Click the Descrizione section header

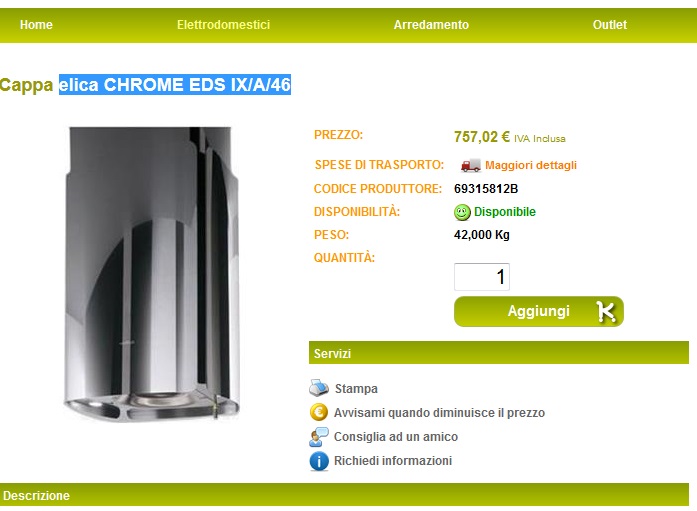(x=344, y=495)
